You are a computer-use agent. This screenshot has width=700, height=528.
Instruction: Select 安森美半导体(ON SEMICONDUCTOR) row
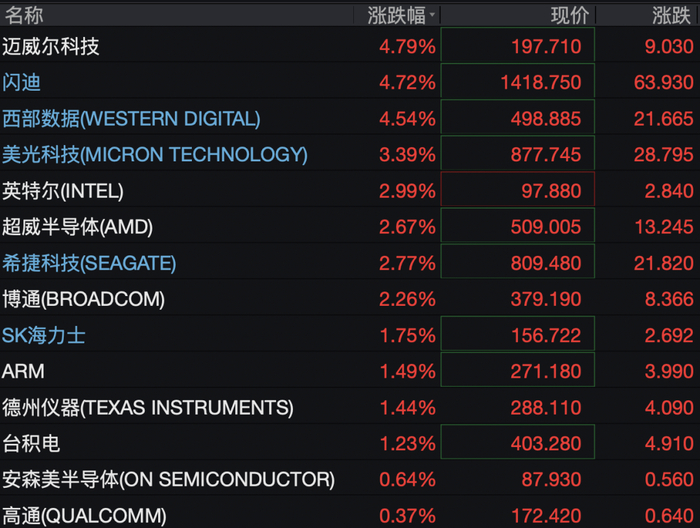(350, 480)
